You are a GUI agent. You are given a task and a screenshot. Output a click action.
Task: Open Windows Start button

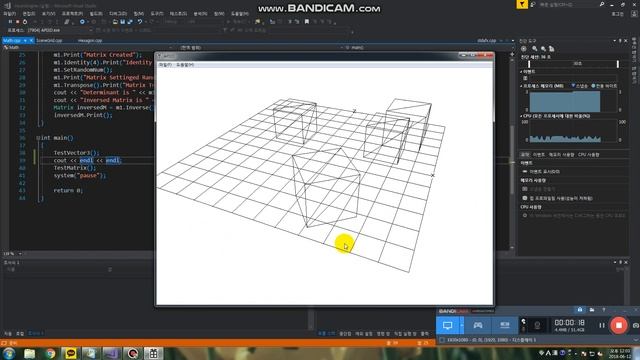pos(9,353)
